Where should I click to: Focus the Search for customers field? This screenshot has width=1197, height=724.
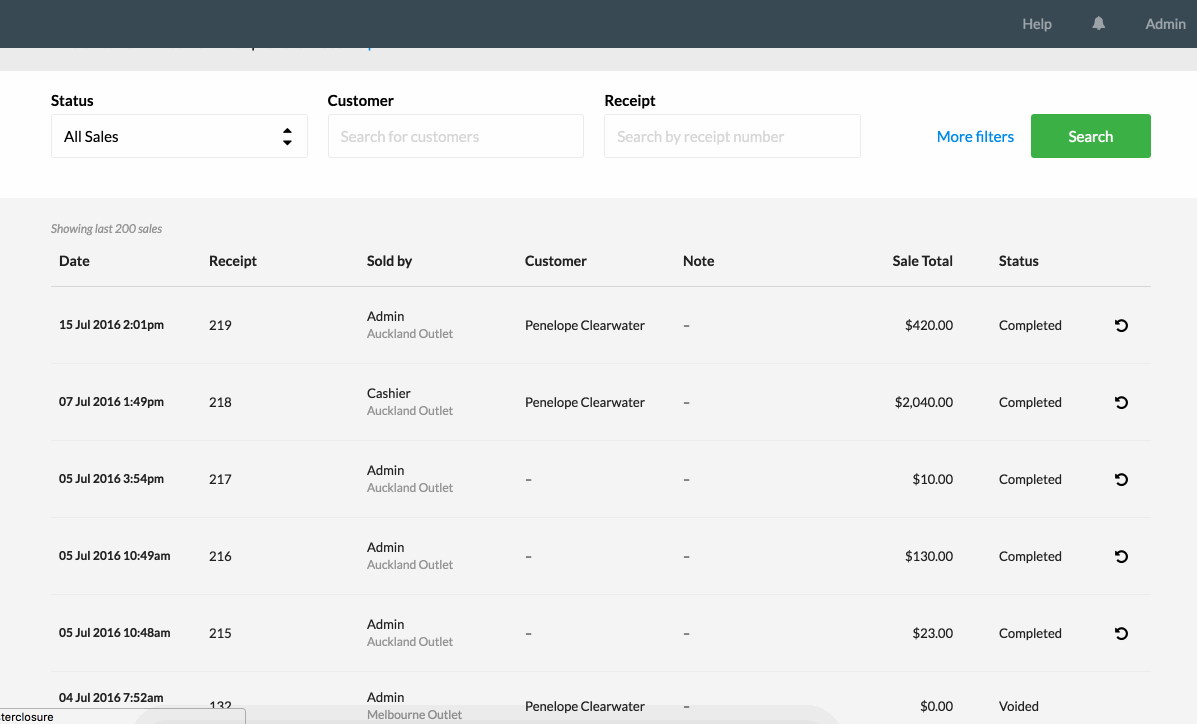click(456, 137)
